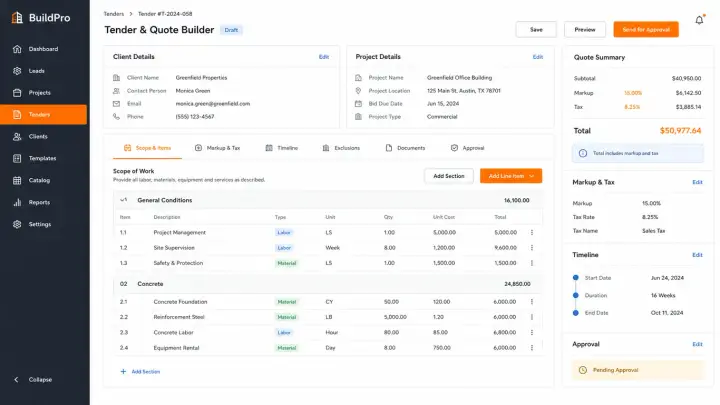Click Tenders breadcrumb link
720x405 pixels.
pyautogui.click(x=114, y=14)
